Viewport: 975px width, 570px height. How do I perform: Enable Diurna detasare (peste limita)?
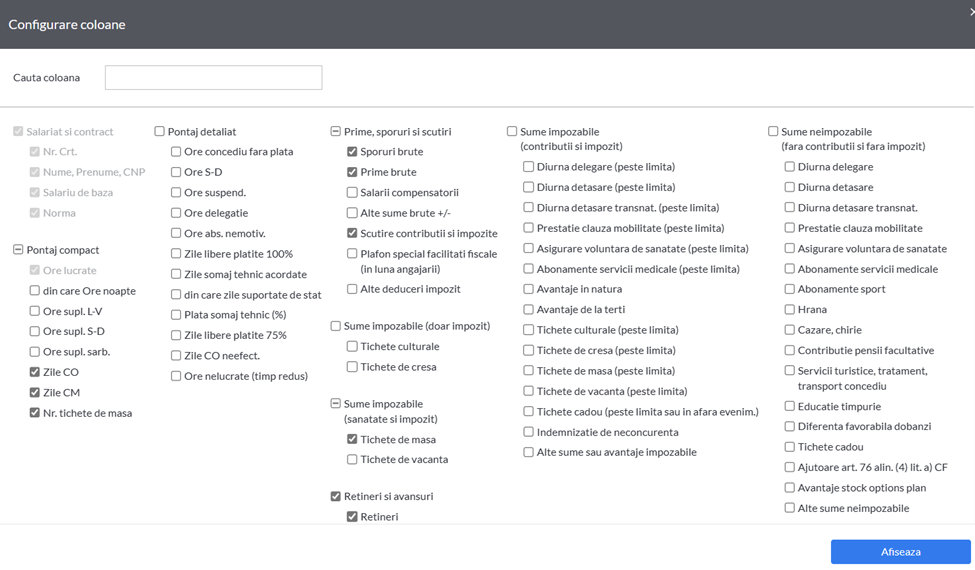point(529,187)
